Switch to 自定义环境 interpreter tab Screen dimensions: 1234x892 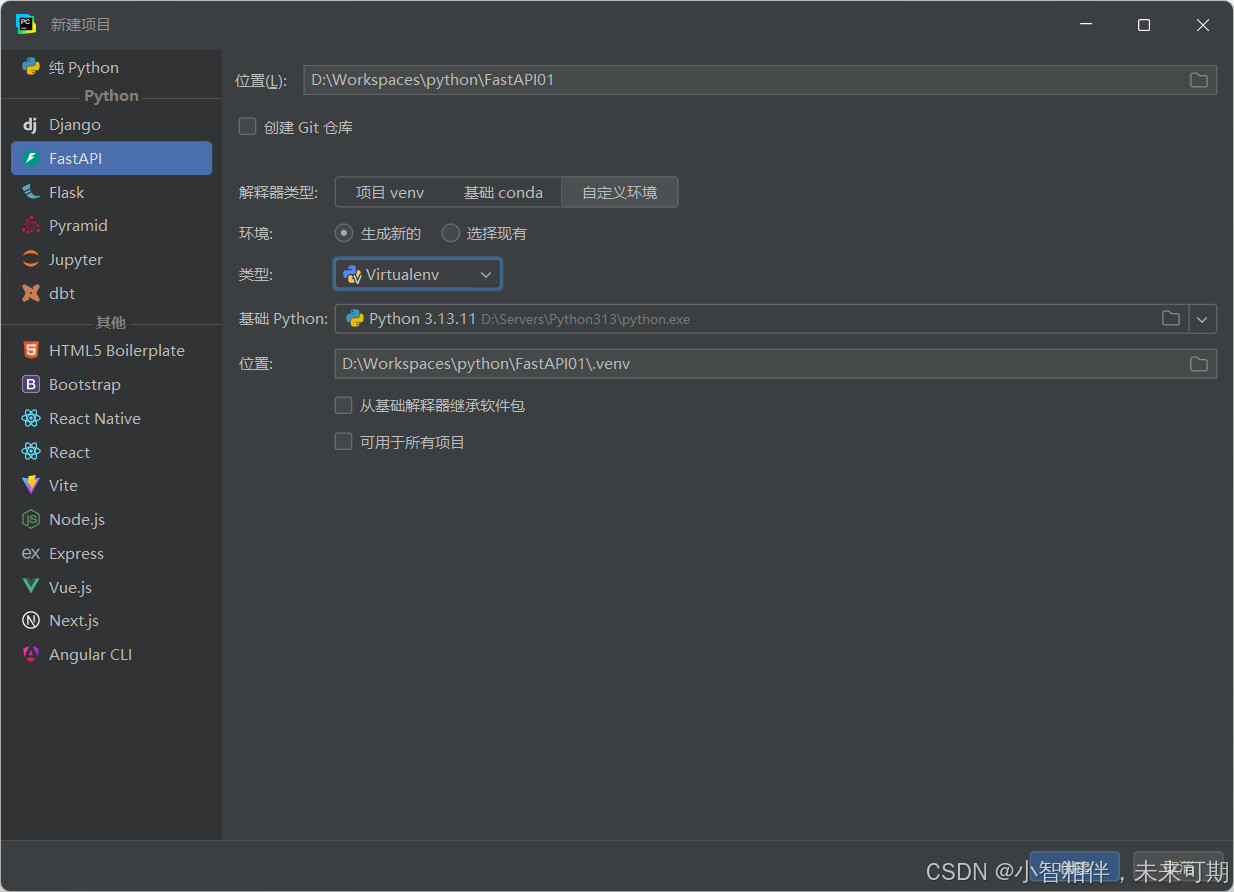tap(620, 192)
